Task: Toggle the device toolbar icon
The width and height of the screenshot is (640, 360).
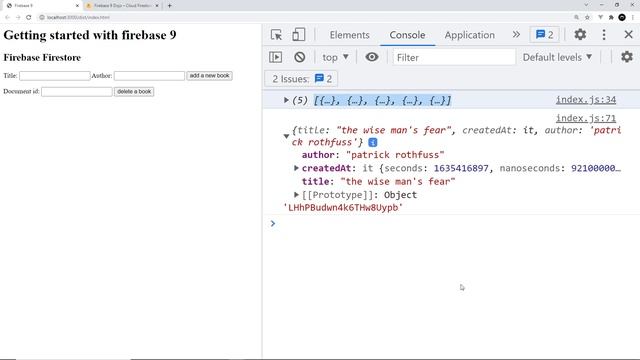Action: click(x=298, y=35)
